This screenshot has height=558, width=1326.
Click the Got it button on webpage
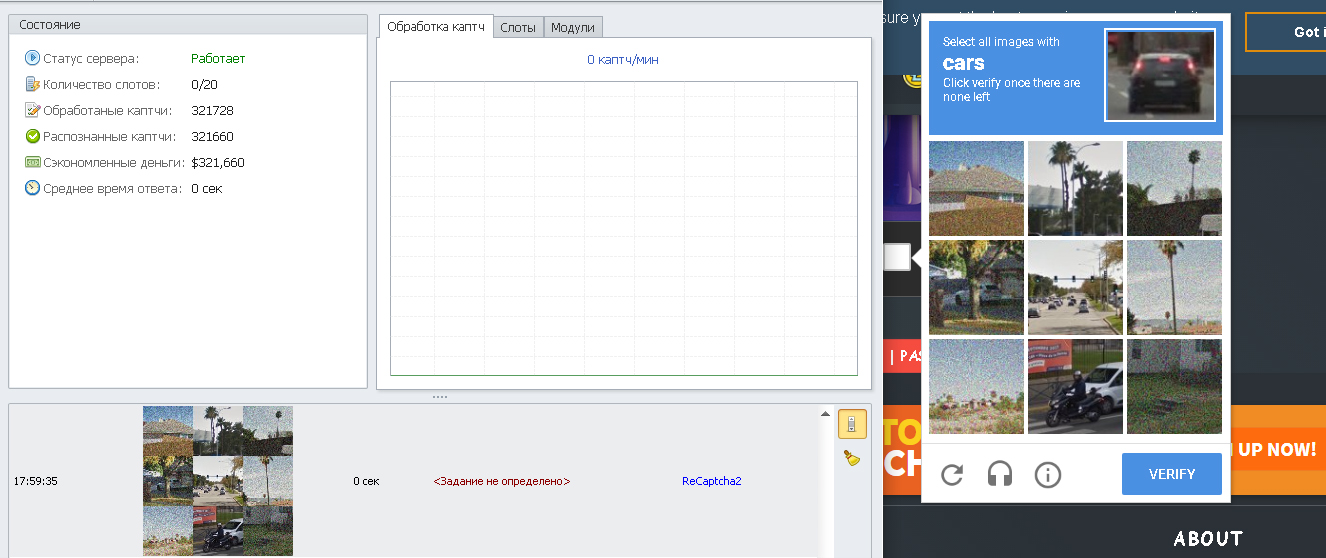(1286, 32)
